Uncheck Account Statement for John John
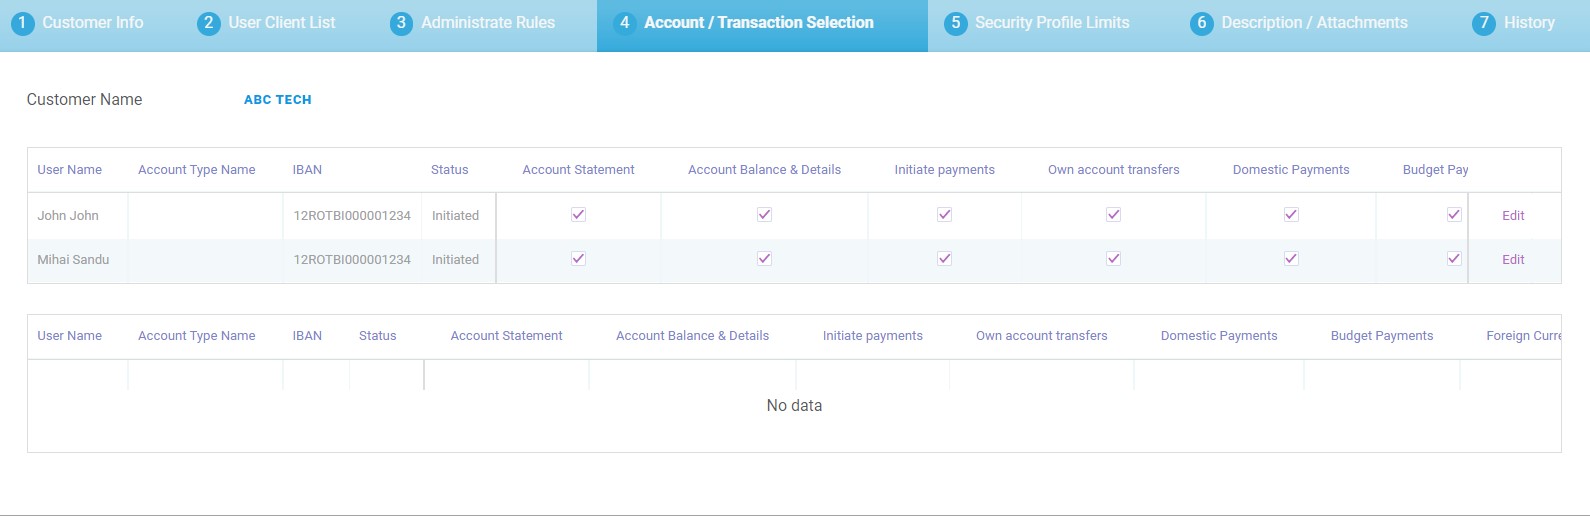The height and width of the screenshot is (516, 1590). pyautogui.click(x=578, y=215)
